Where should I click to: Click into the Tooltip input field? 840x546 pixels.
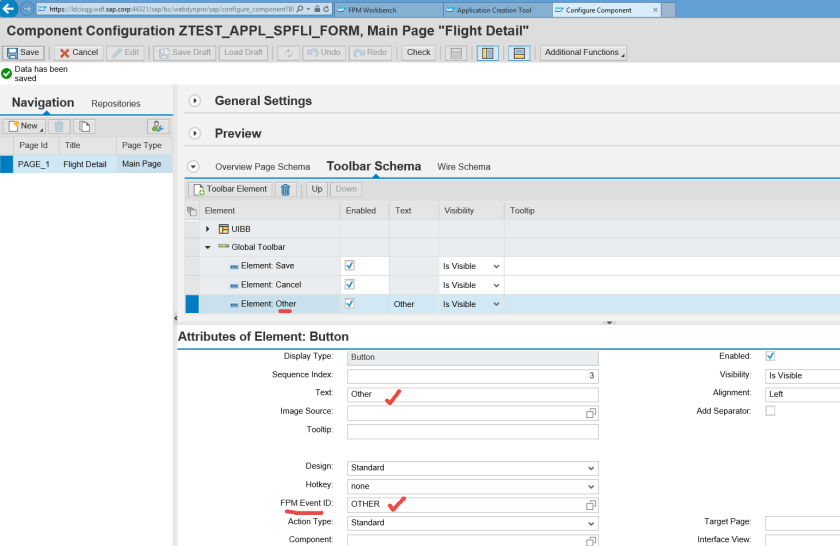click(x=472, y=431)
